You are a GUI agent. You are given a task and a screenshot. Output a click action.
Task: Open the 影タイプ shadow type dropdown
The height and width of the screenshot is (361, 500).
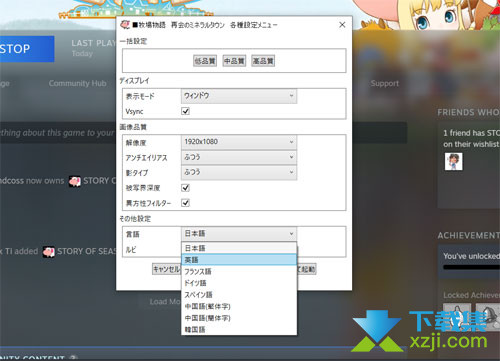(239, 172)
